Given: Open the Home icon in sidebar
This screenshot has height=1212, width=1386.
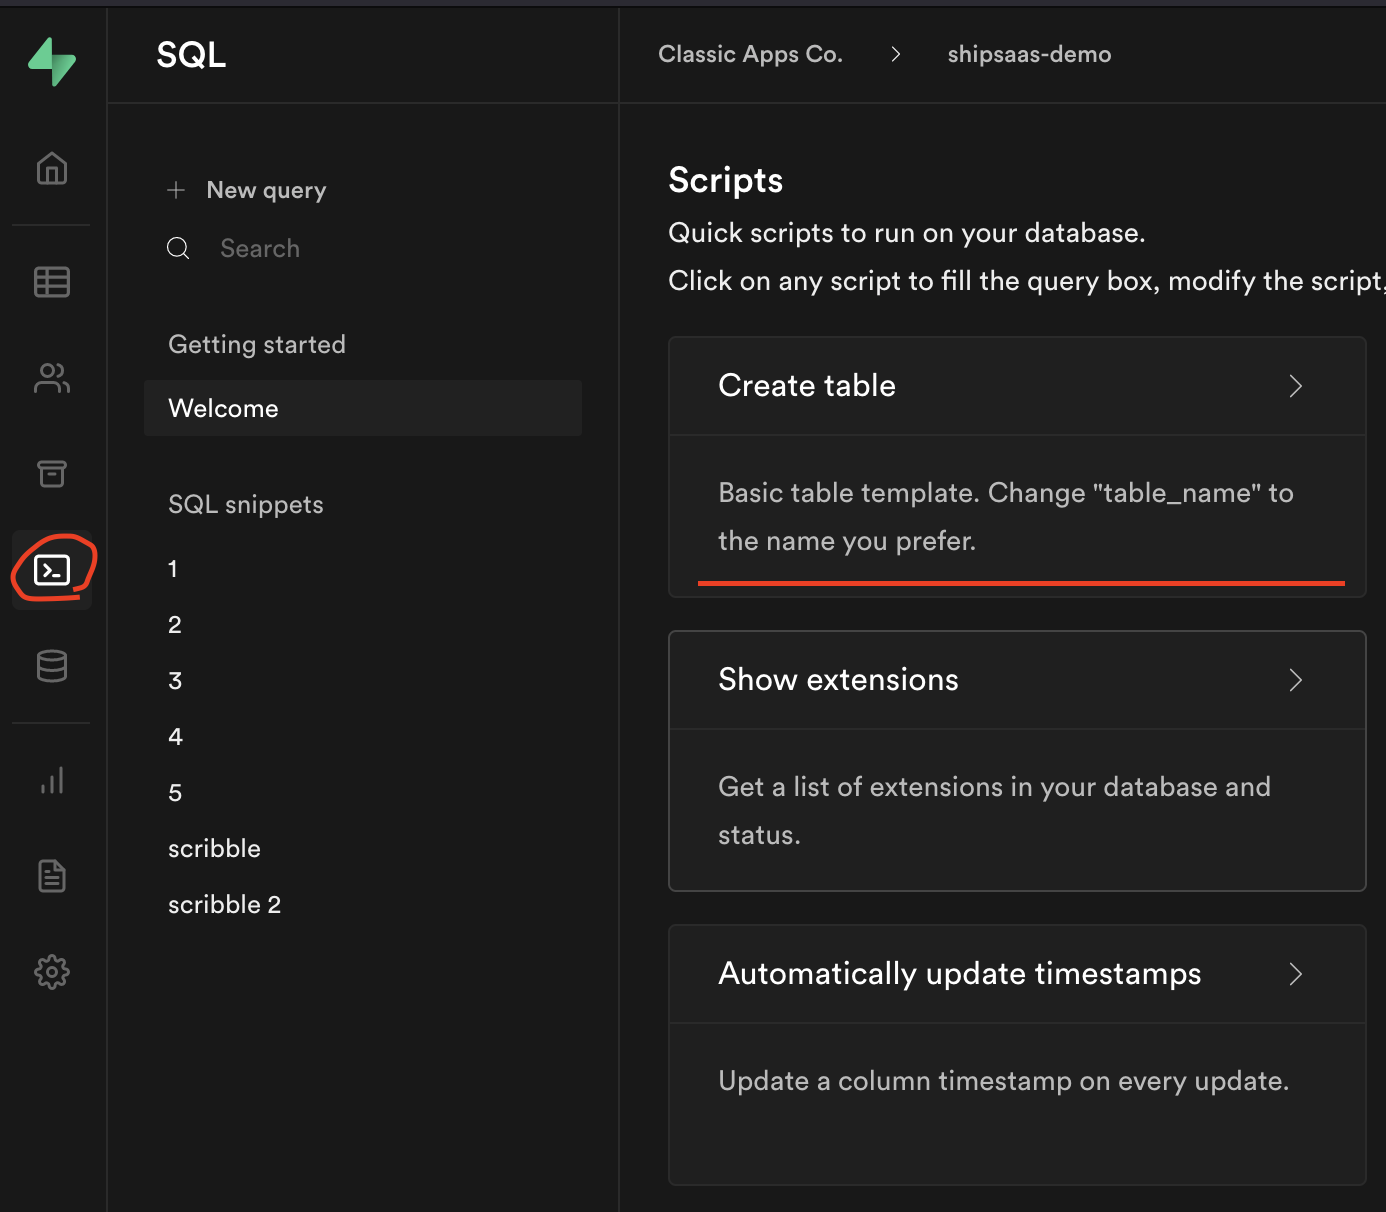Looking at the screenshot, I should tap(52, 168).
